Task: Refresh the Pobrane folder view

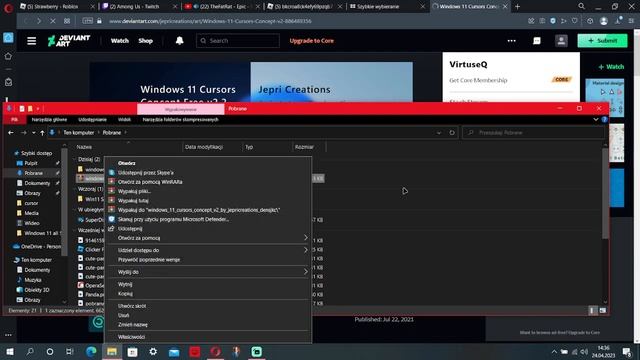Action: (452, 133)
